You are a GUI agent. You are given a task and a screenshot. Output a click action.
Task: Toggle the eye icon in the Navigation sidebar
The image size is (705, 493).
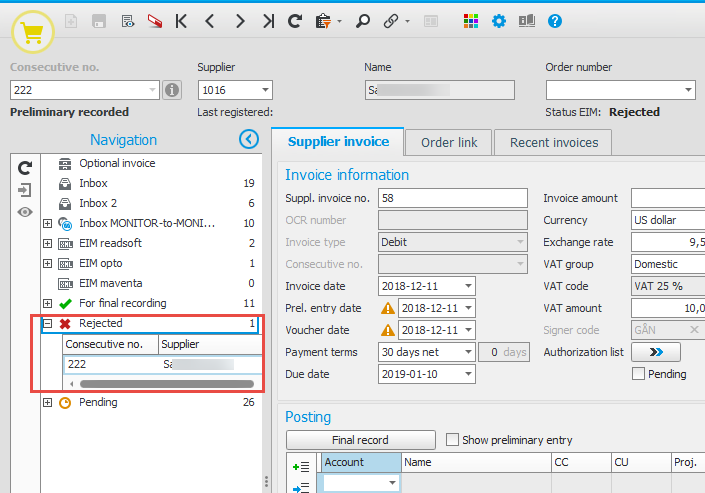[x=25, y=212]
